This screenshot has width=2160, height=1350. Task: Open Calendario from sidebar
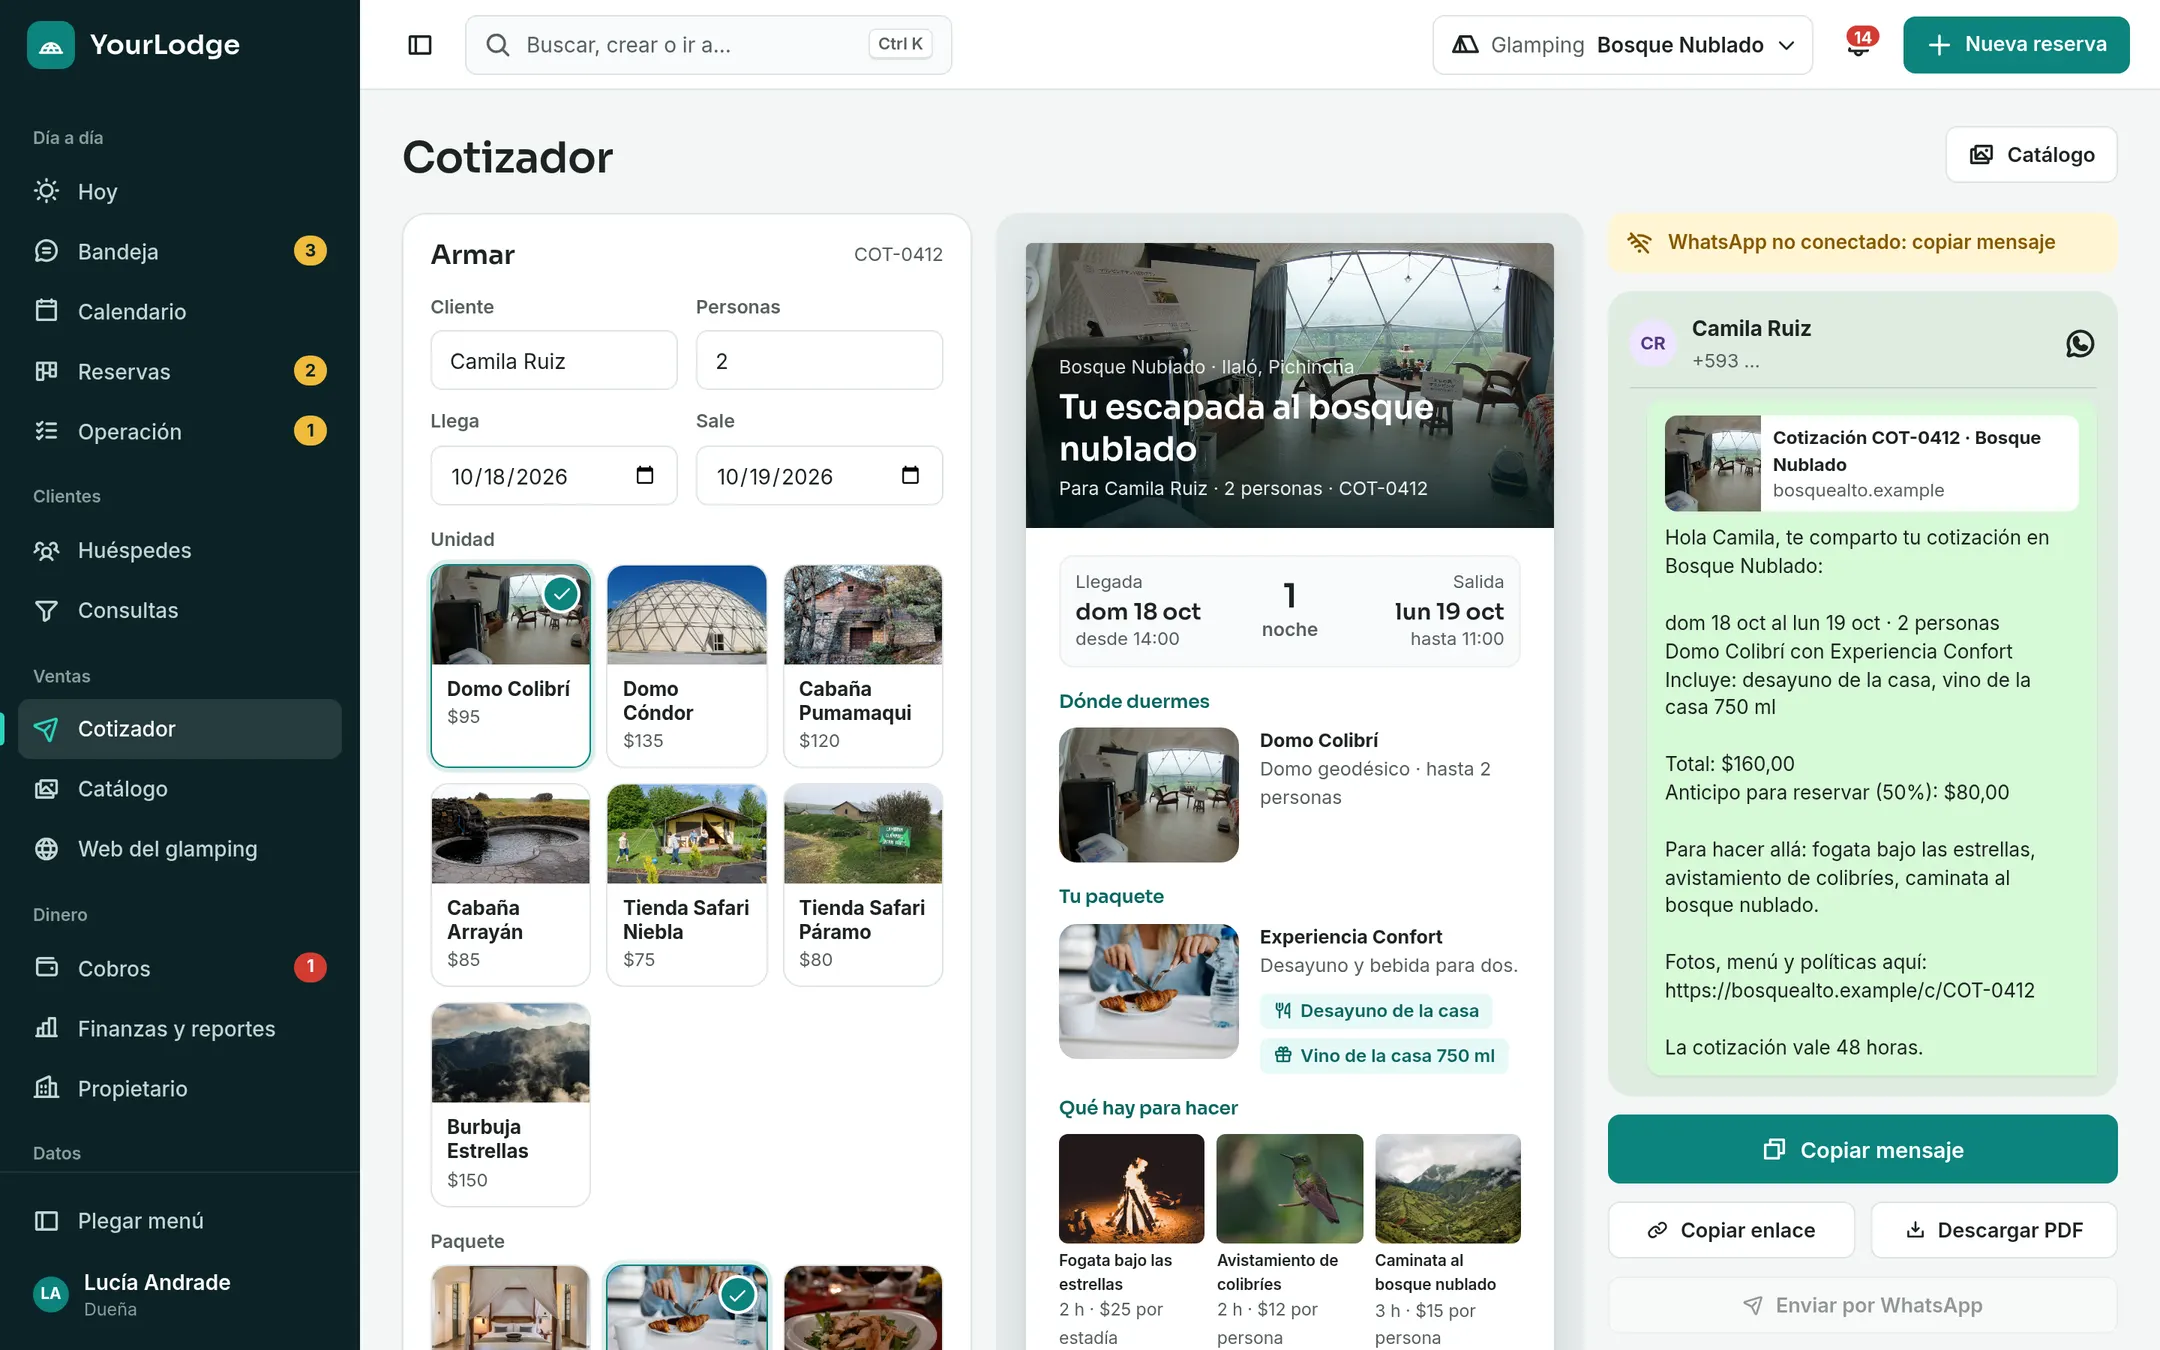click(180, 311)
